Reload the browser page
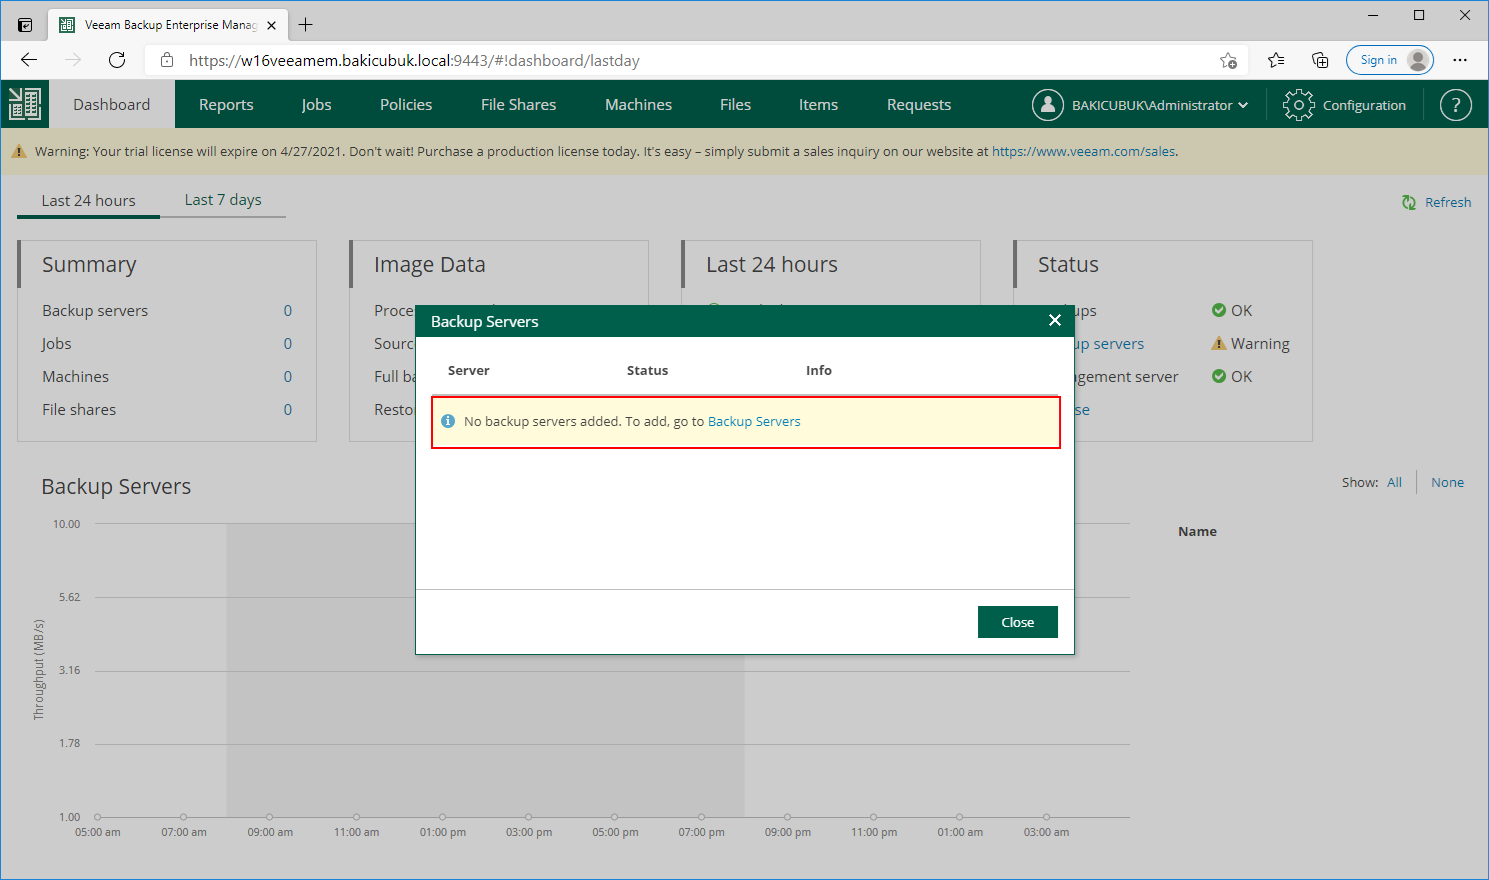The image size is (1489, 880). [x=117, y=60]
